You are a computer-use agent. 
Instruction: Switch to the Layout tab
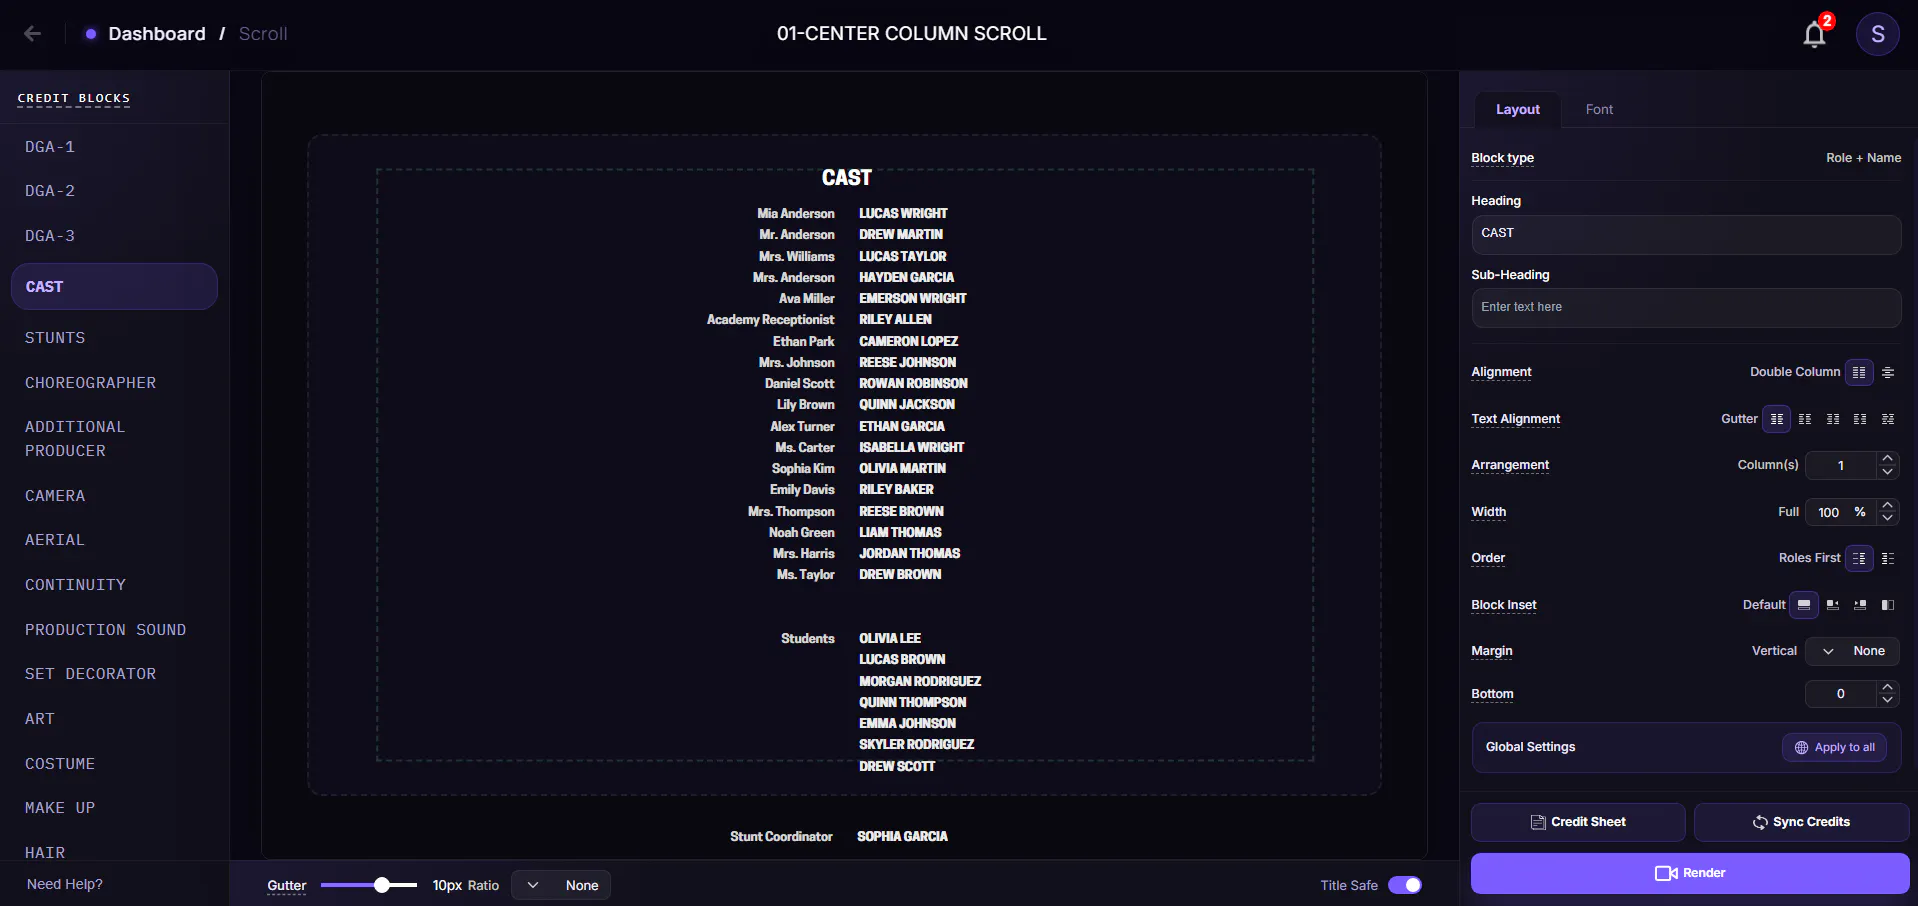1517,109
